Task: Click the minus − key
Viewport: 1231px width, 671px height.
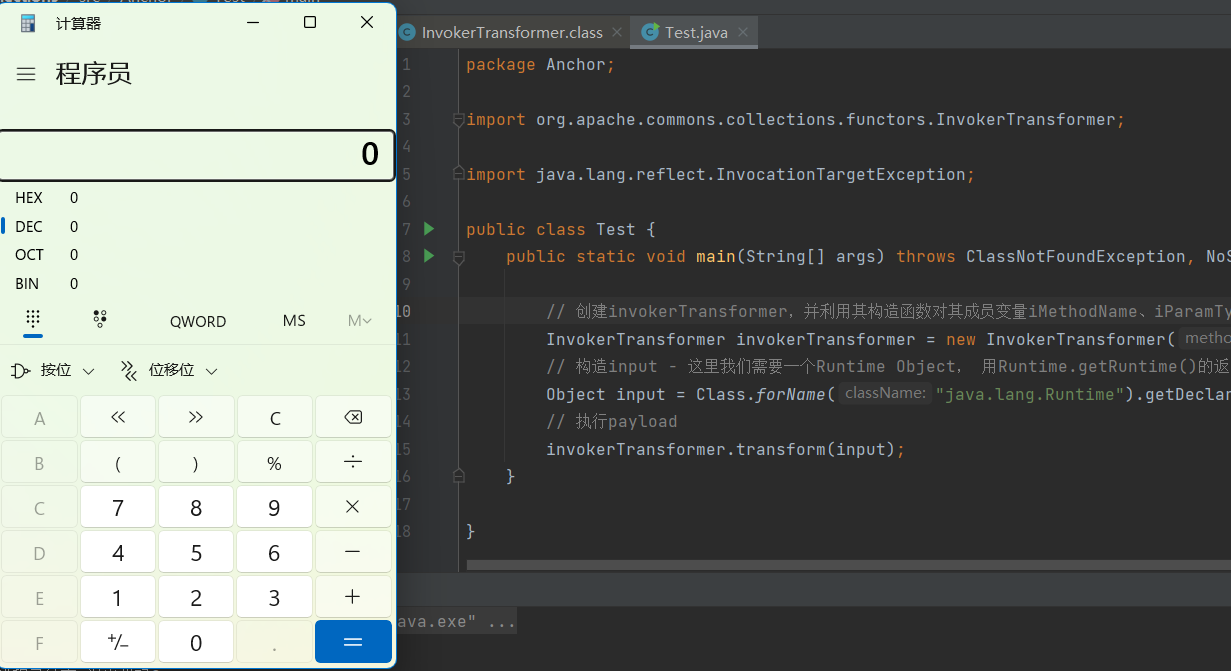Action: click(353, 552)
